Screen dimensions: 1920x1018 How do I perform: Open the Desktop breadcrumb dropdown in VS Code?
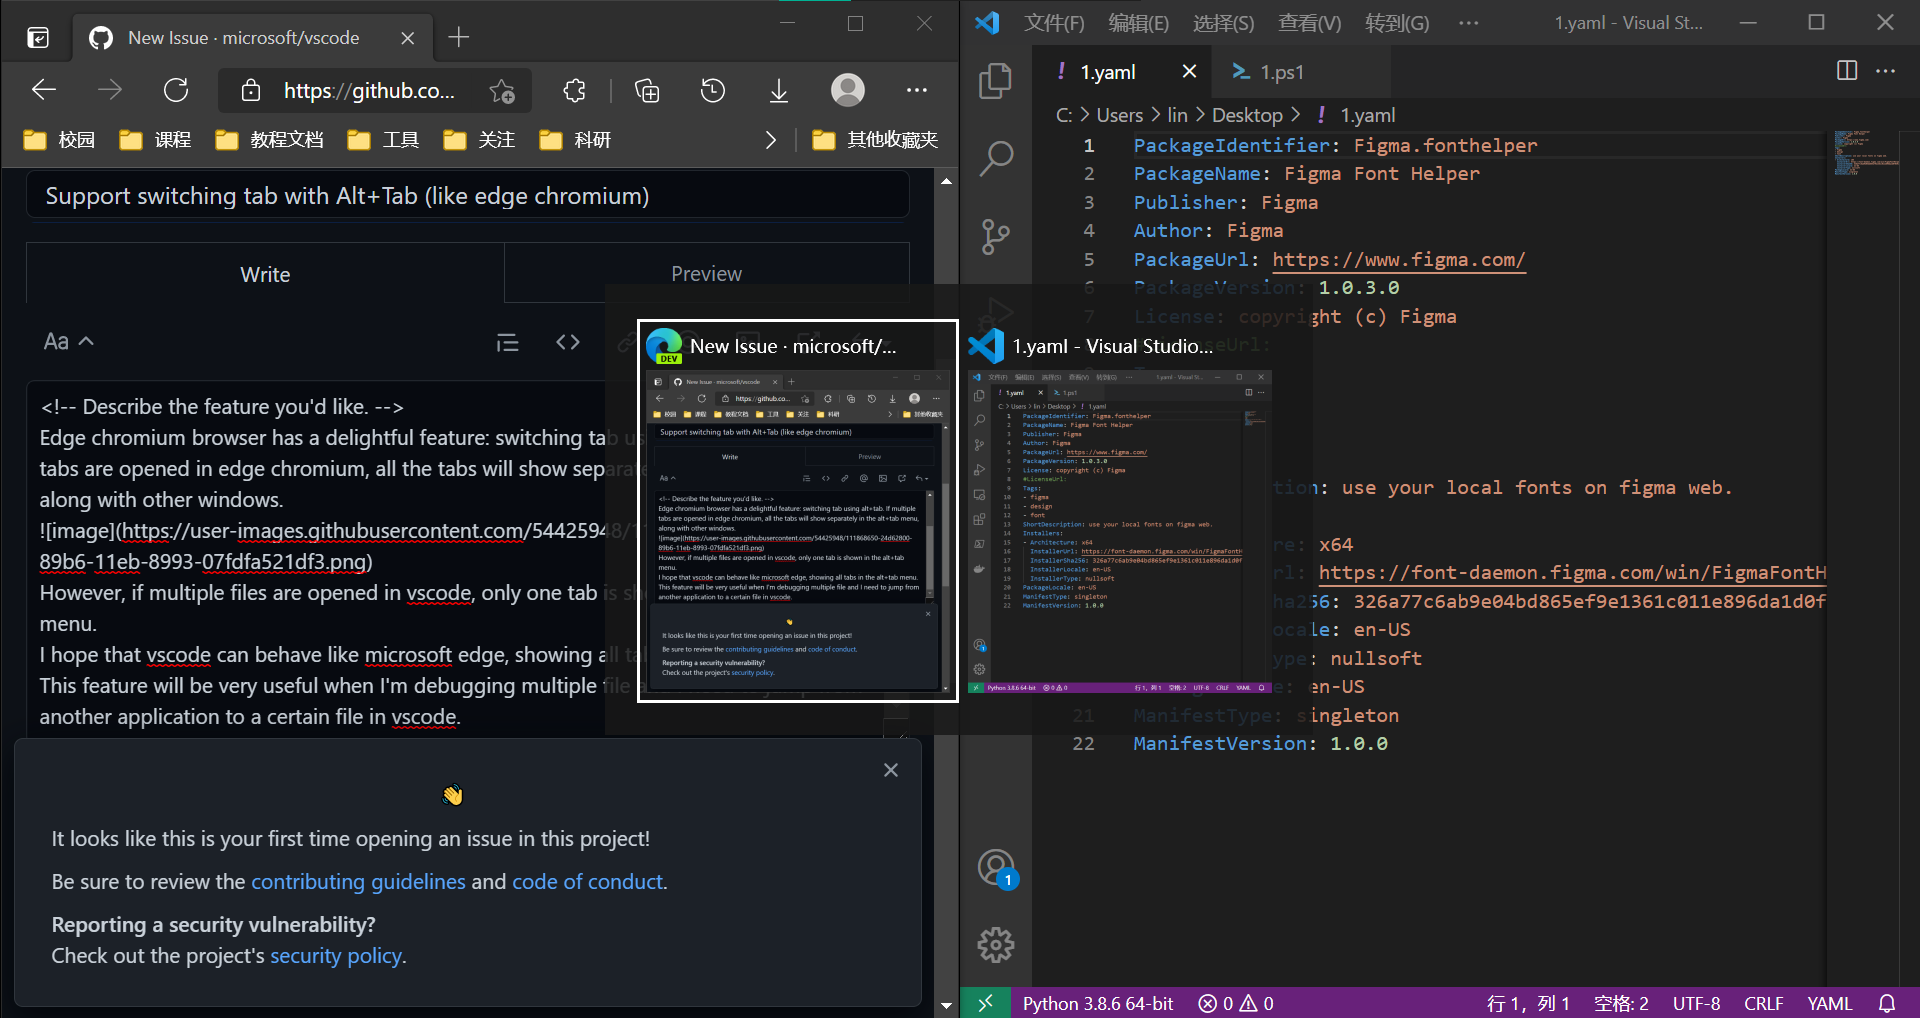point(1247,115)
